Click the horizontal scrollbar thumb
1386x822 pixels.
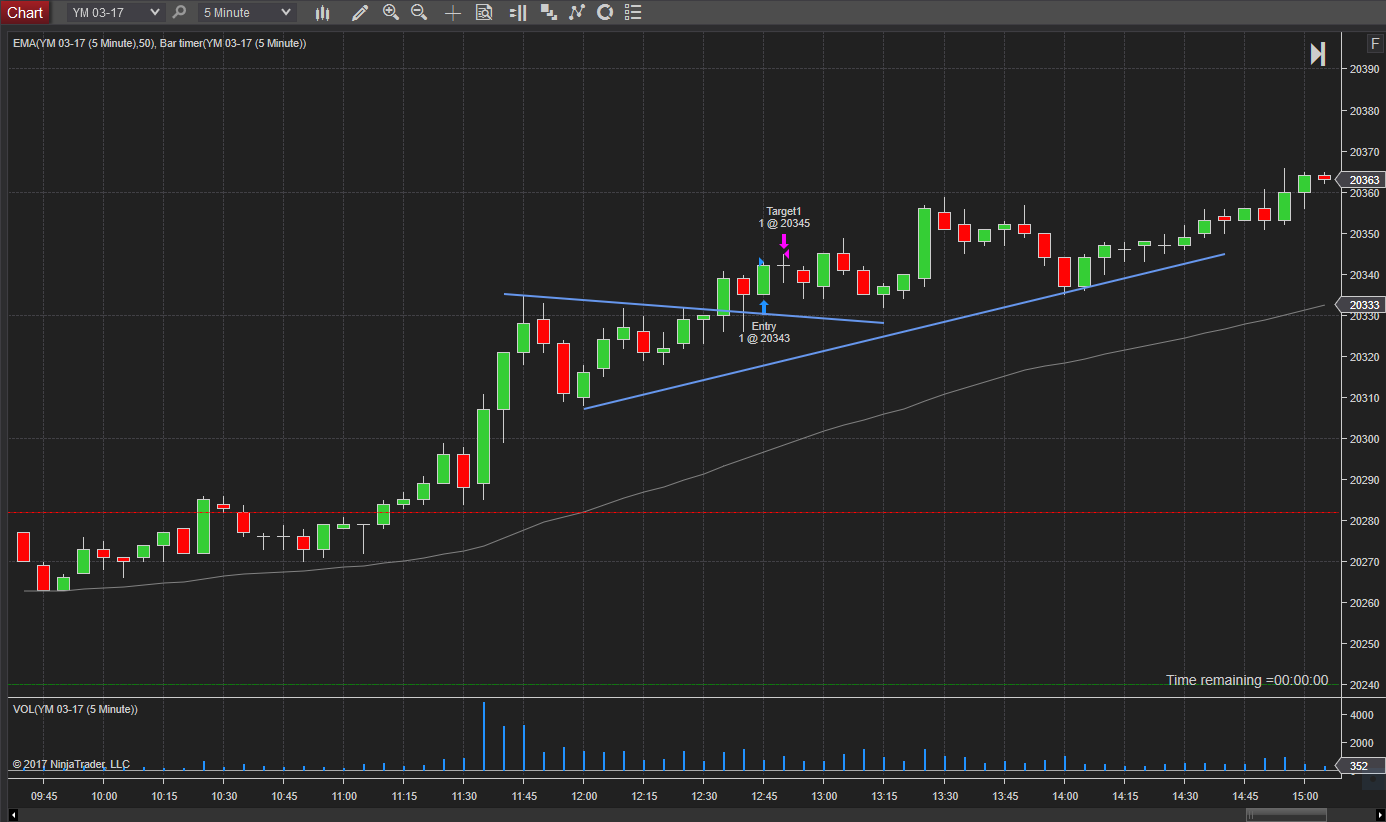point(1284,814)
